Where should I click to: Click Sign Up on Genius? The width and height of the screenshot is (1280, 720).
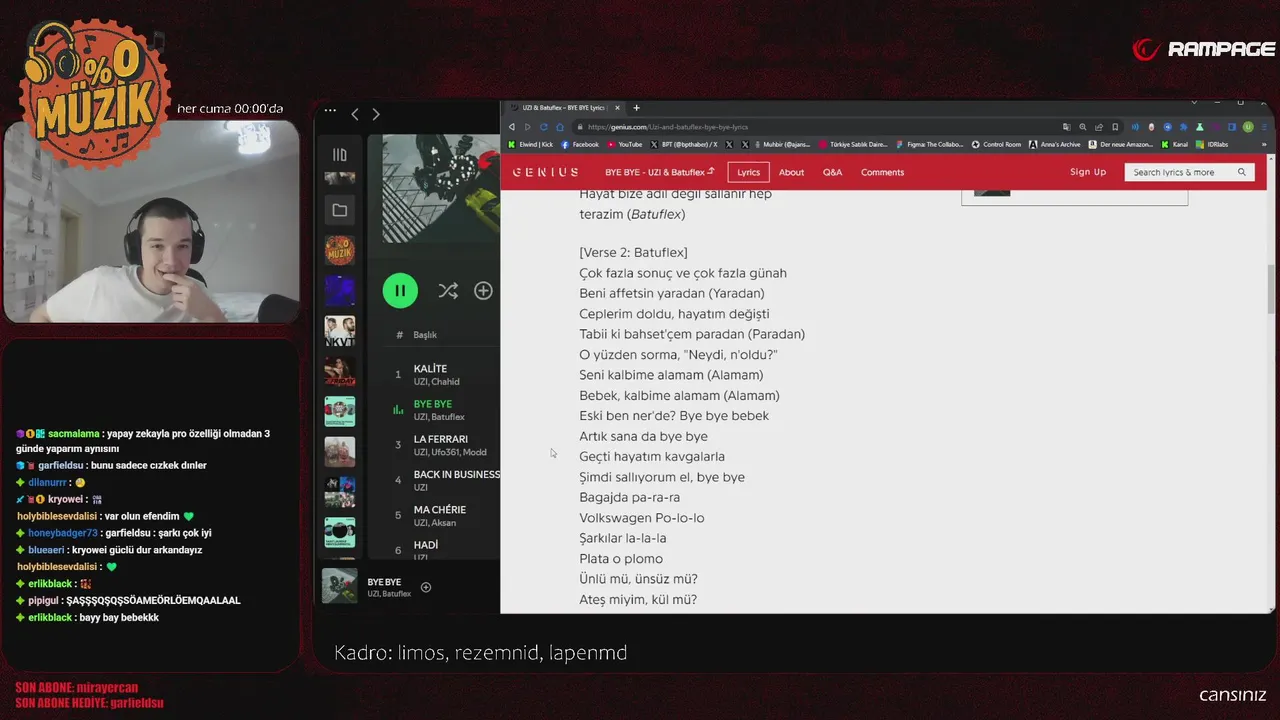point(1088,172)
